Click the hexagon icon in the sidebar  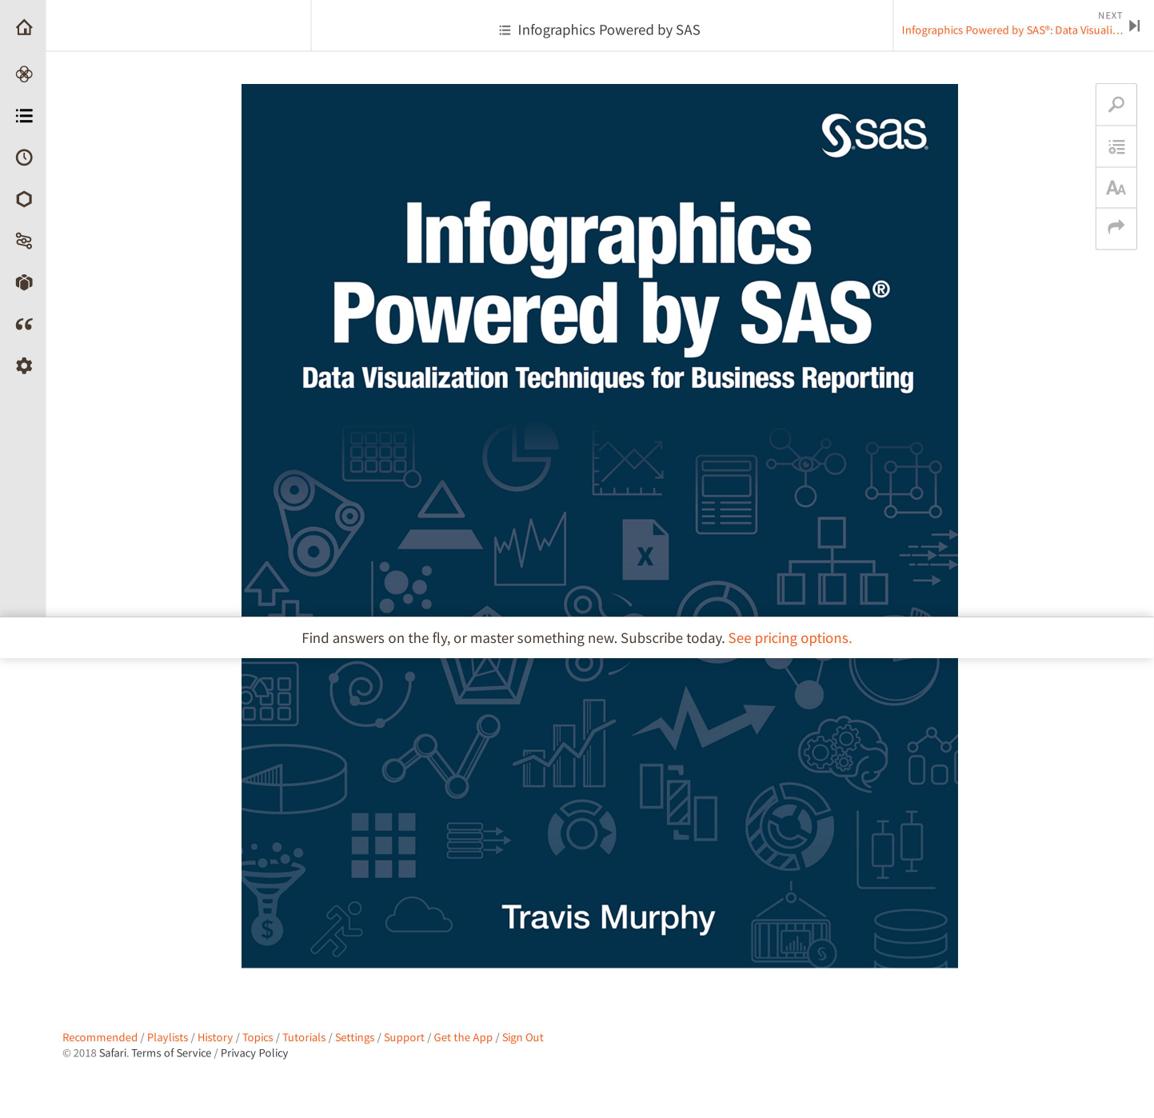tap(24, 199)
